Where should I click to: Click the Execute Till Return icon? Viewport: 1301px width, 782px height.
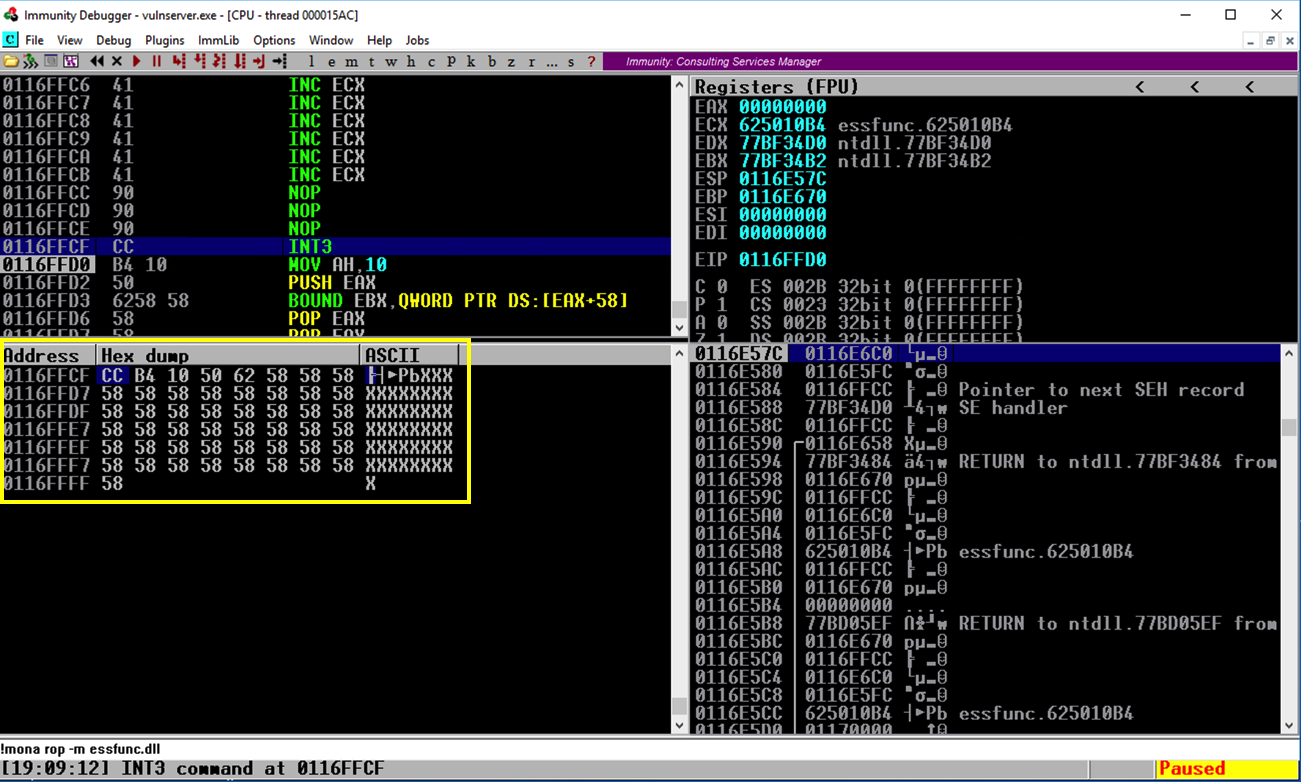[x=259, y=62]
